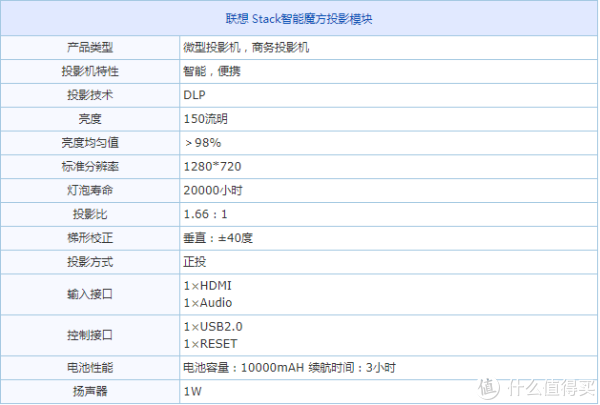
Task: Click the value ＞98%
Action: tap(203, 143)
